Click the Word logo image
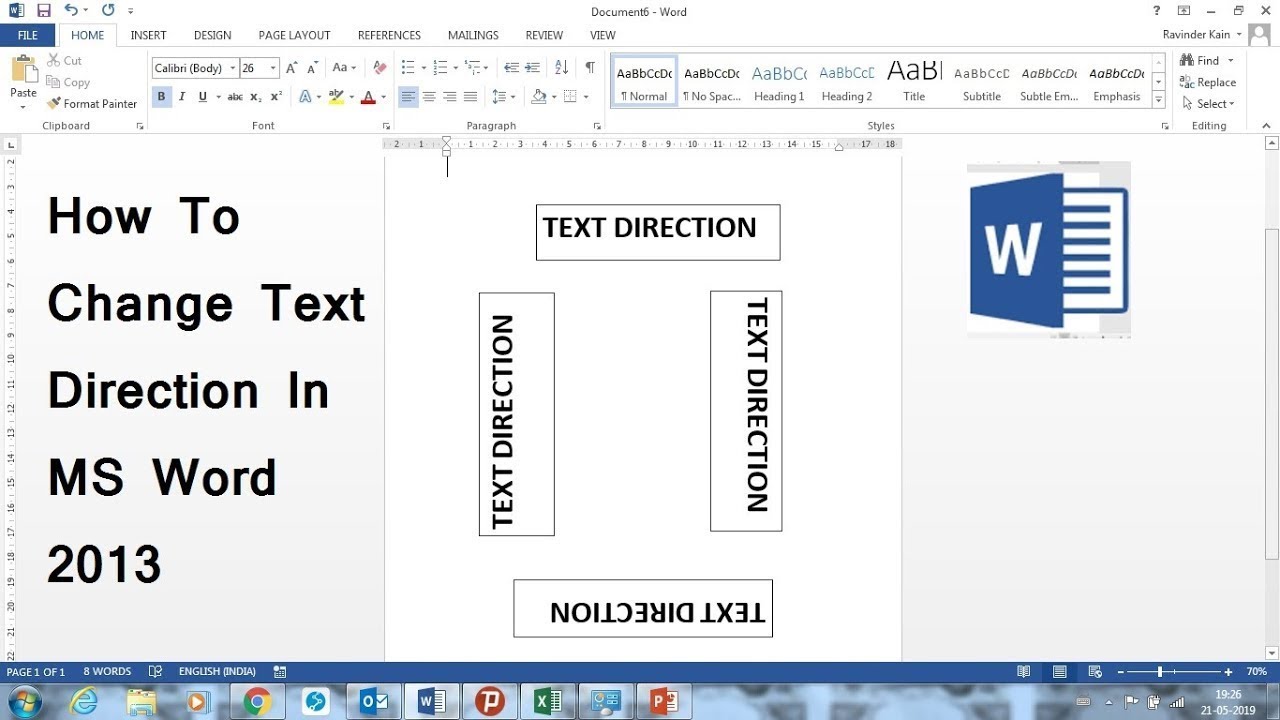The height and width of the screenshot is (720, 1280). click(x=1048, y=250)
